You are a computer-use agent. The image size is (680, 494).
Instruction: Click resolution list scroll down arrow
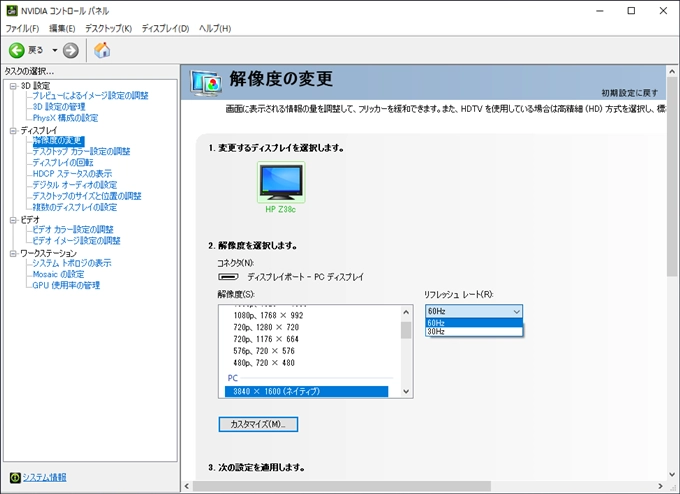406,391
